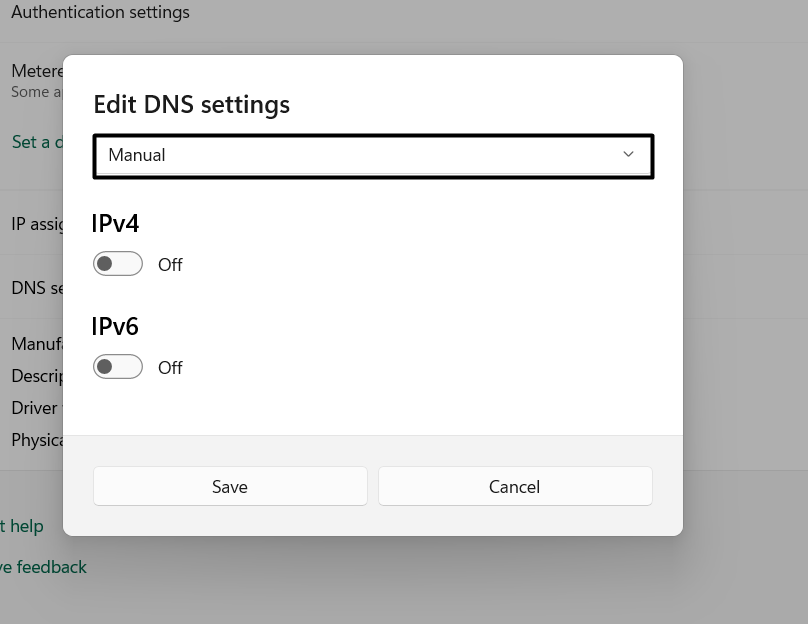
Task: Click the IPv4 heading label
Action: pos(115,224)
